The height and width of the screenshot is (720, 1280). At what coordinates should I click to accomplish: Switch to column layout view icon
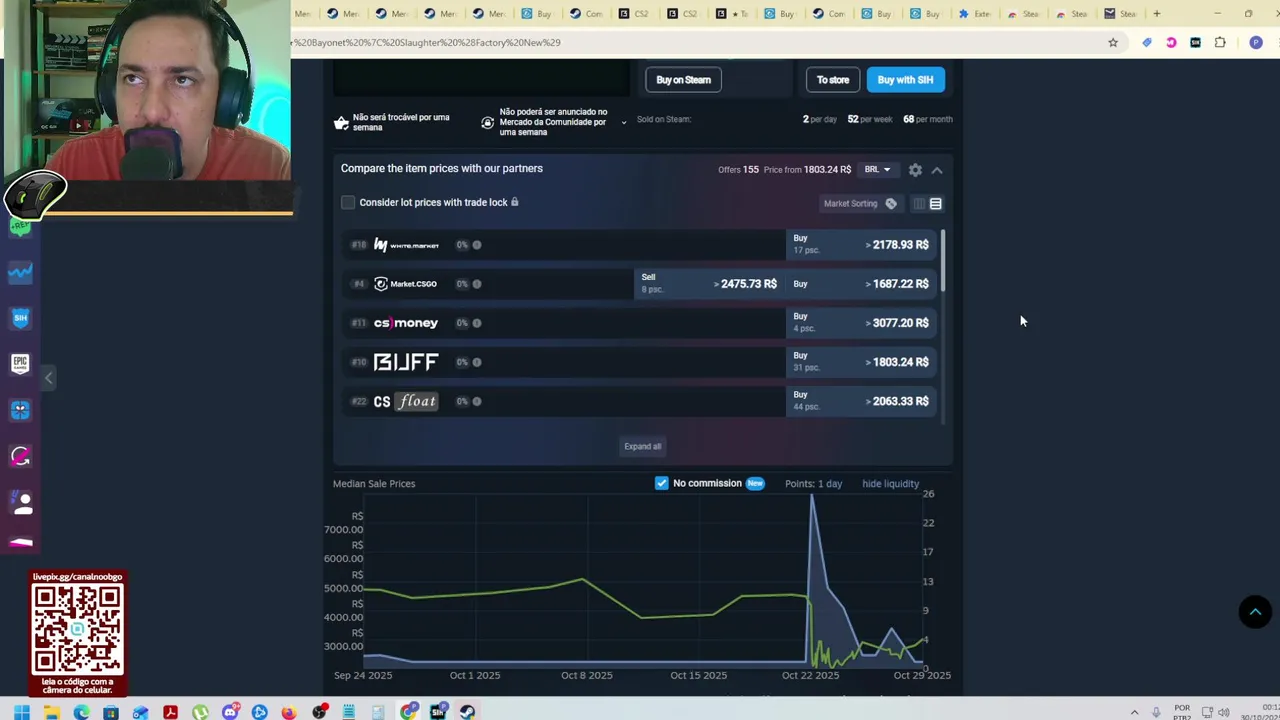click(919, 204)
